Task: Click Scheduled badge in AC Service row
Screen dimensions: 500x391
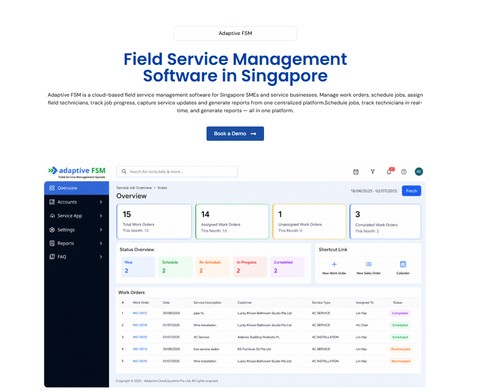Action: click(x=400, y=337)
